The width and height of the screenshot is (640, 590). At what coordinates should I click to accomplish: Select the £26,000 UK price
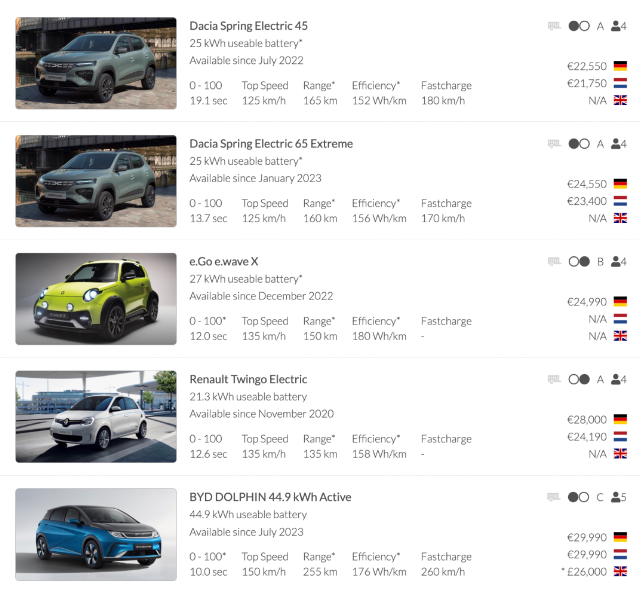tap(587, 572)
